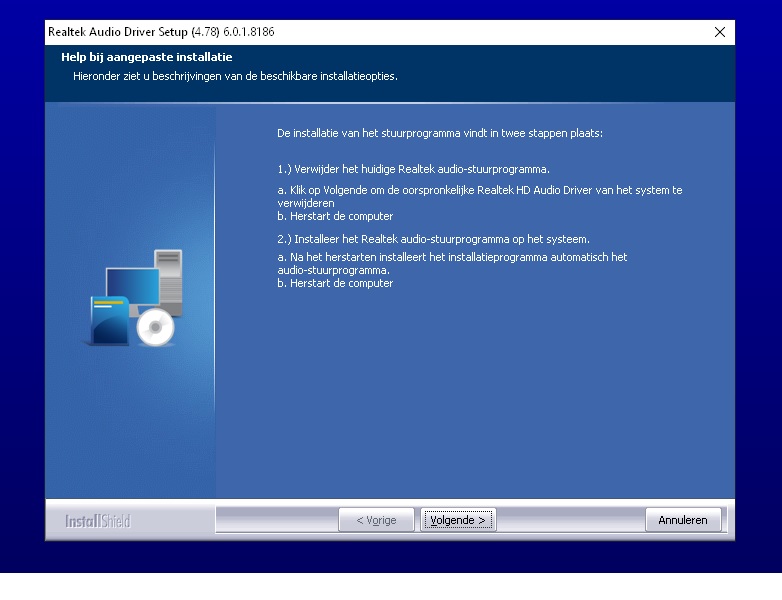Viewport: 782px width, 600px height.
Task: Click step '1.) Verwijder het huidige Realtek audio-stuurprogramma'
Action: pos(413,169)
